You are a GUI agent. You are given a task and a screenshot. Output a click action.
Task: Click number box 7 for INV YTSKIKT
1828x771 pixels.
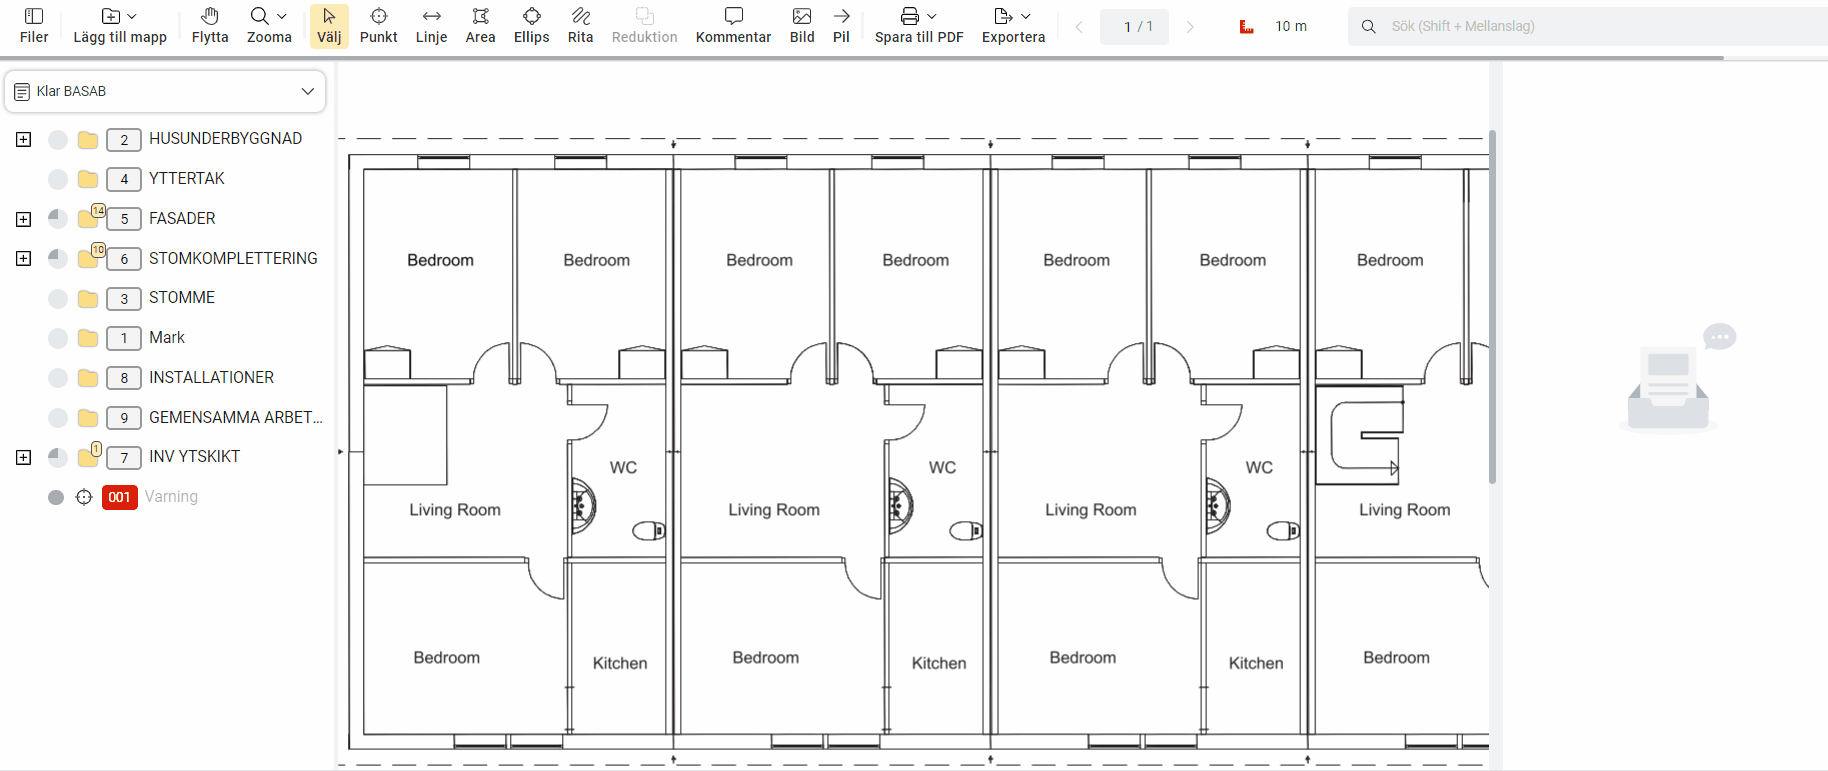point(124,458)
